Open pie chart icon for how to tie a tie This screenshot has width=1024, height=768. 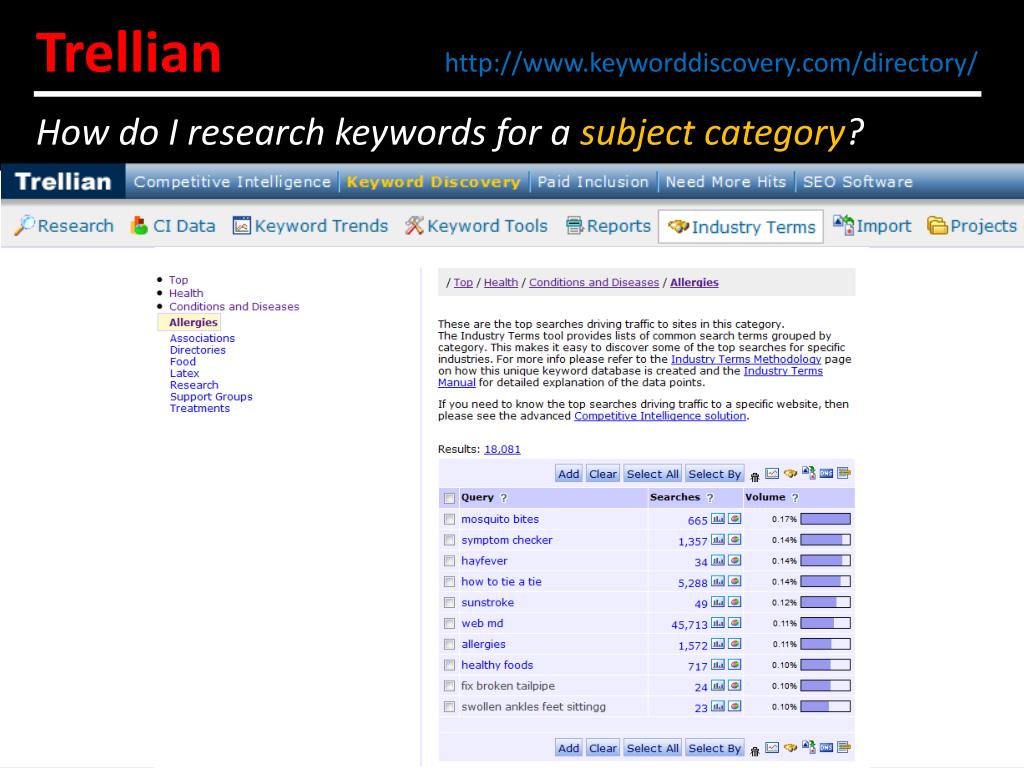click(735, 582)
